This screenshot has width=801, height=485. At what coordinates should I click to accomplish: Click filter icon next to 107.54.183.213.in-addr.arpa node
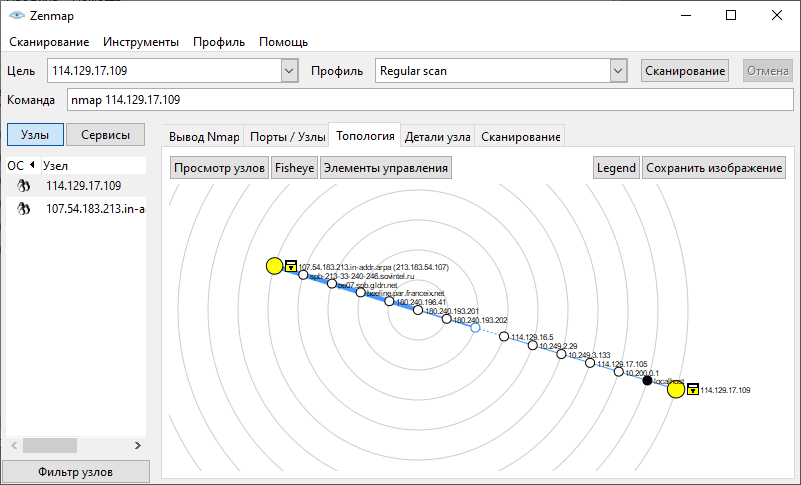click(x=291, y=266)
